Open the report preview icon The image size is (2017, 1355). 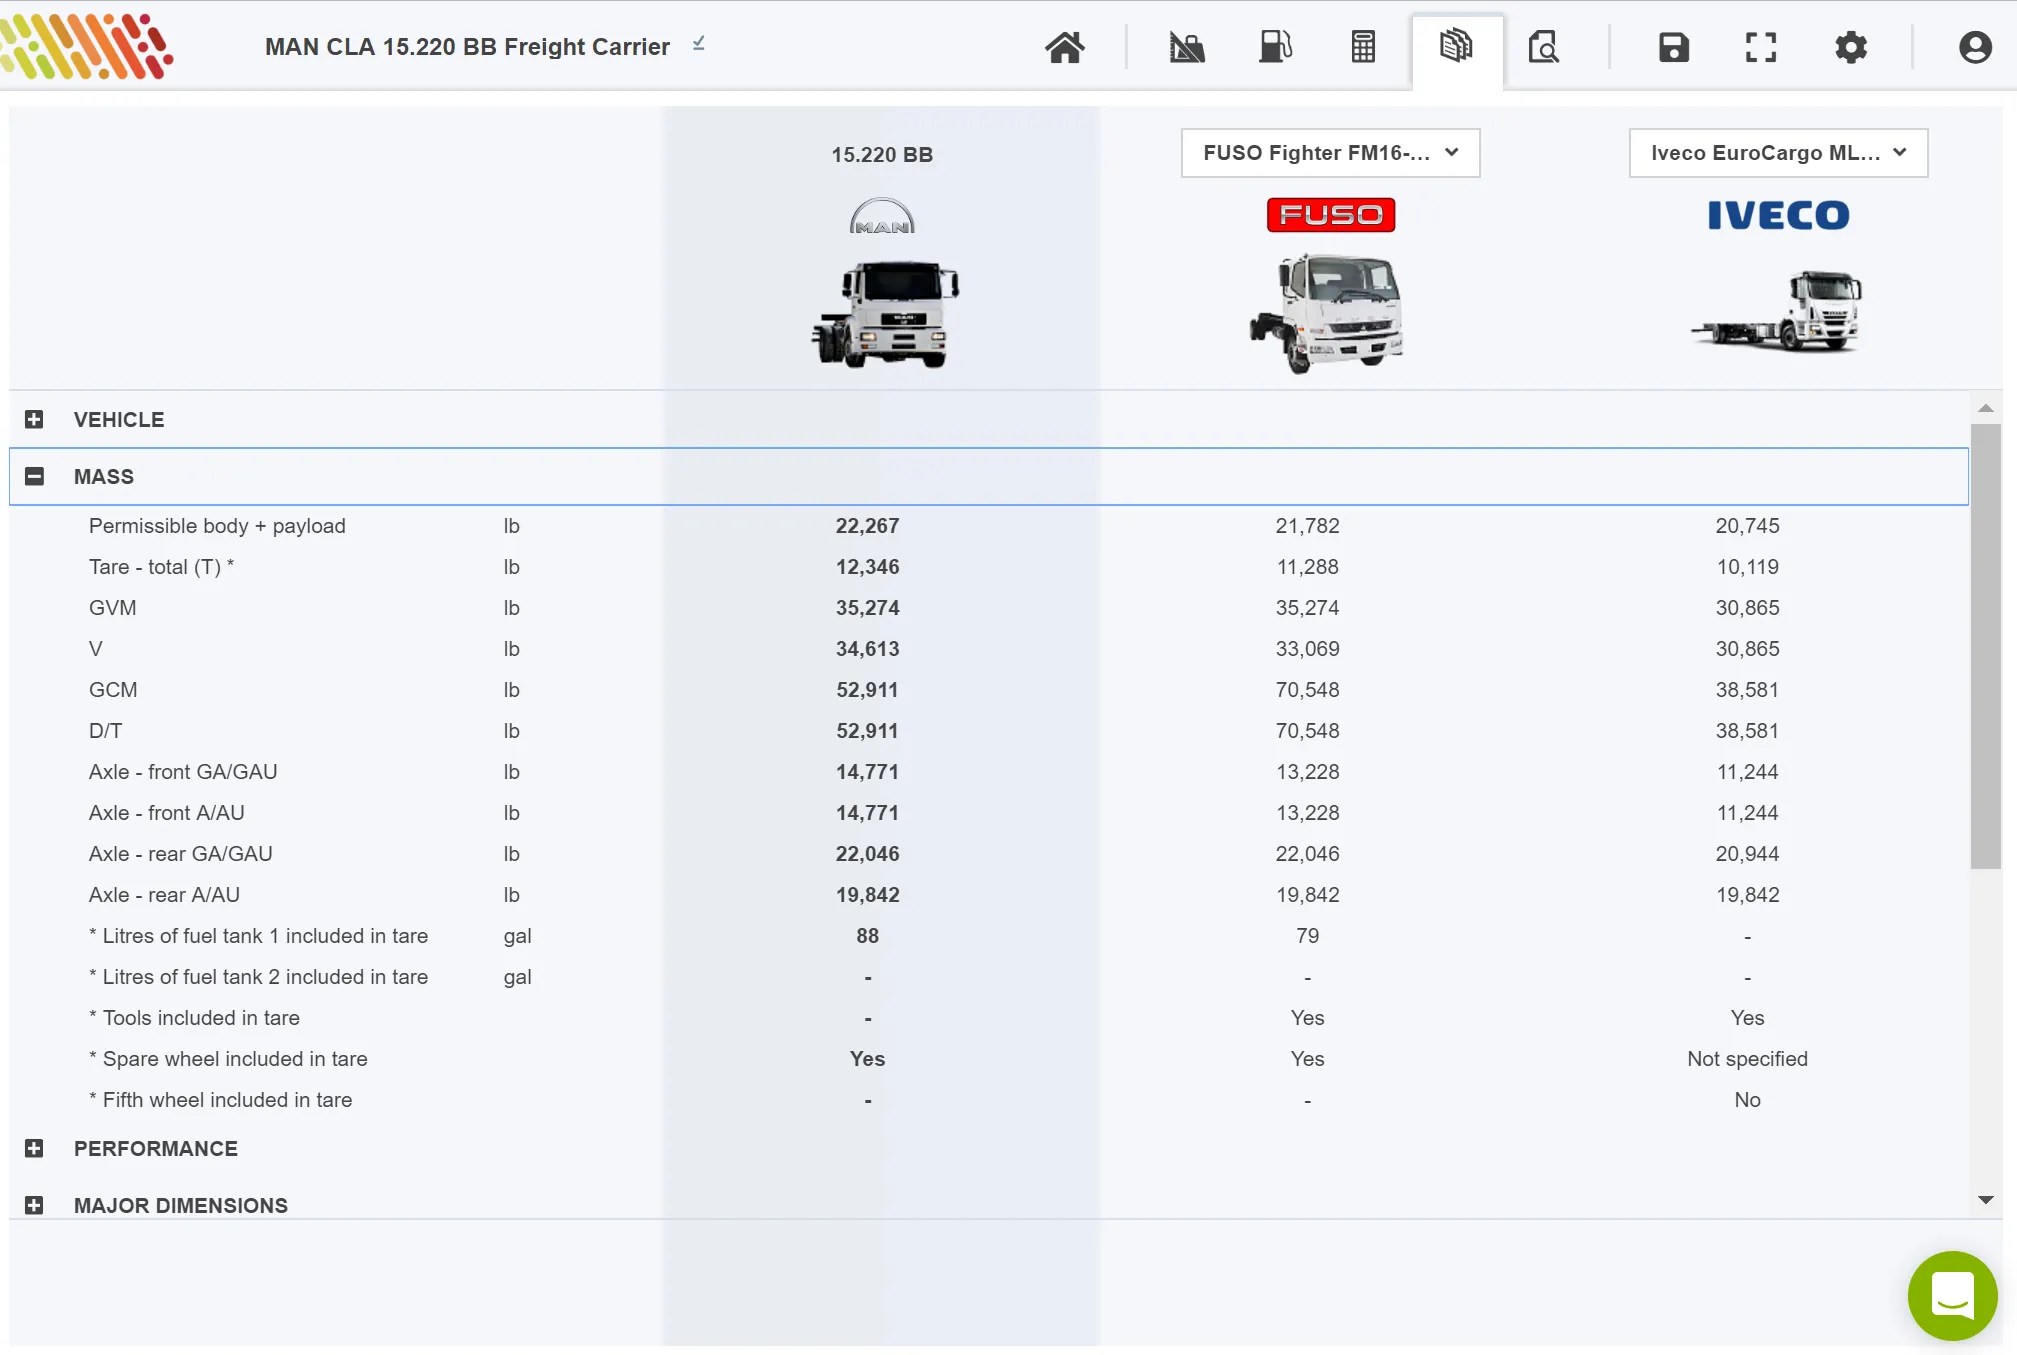[x=1543, y=47]
